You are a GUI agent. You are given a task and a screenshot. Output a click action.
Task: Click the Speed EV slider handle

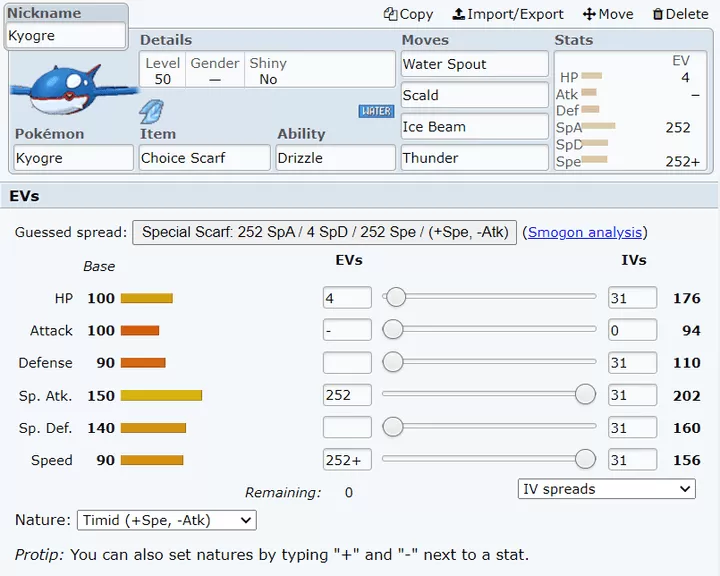tap(585, 459)
